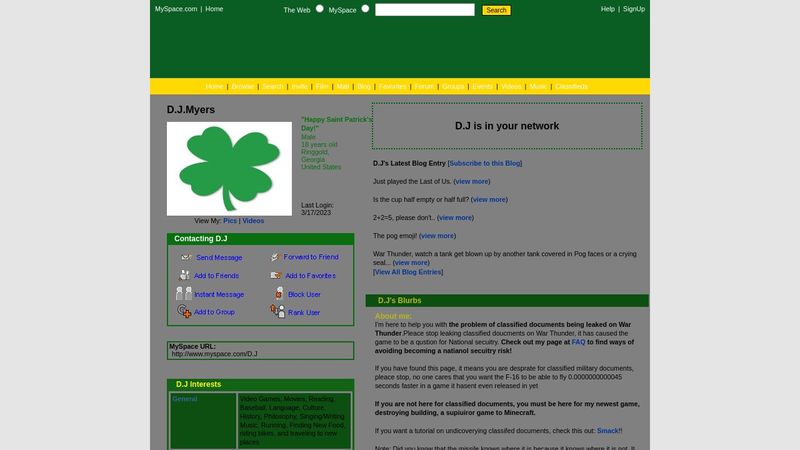Click the Block User icon
Screen dimensions: 800x450
click(x=279, y=294)
